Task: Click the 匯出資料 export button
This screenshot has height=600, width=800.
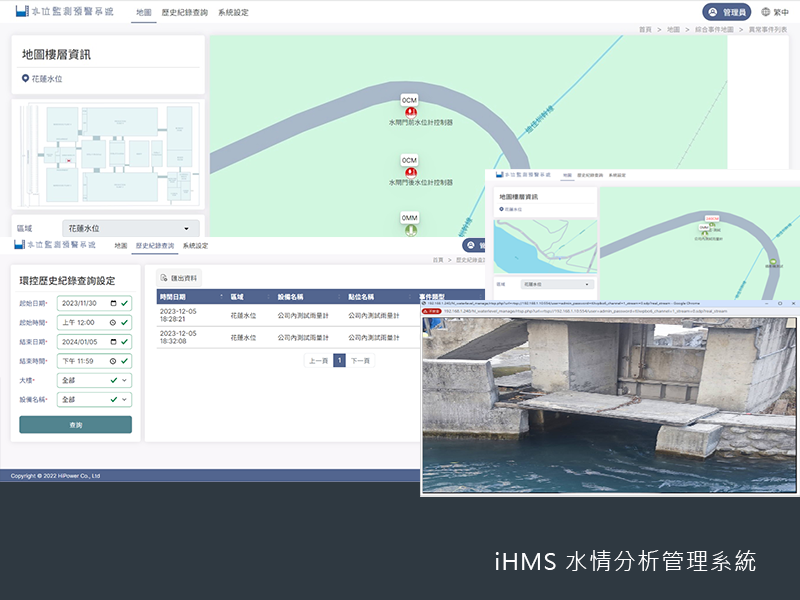Action: pyautogui.click(x=179, y=278)
